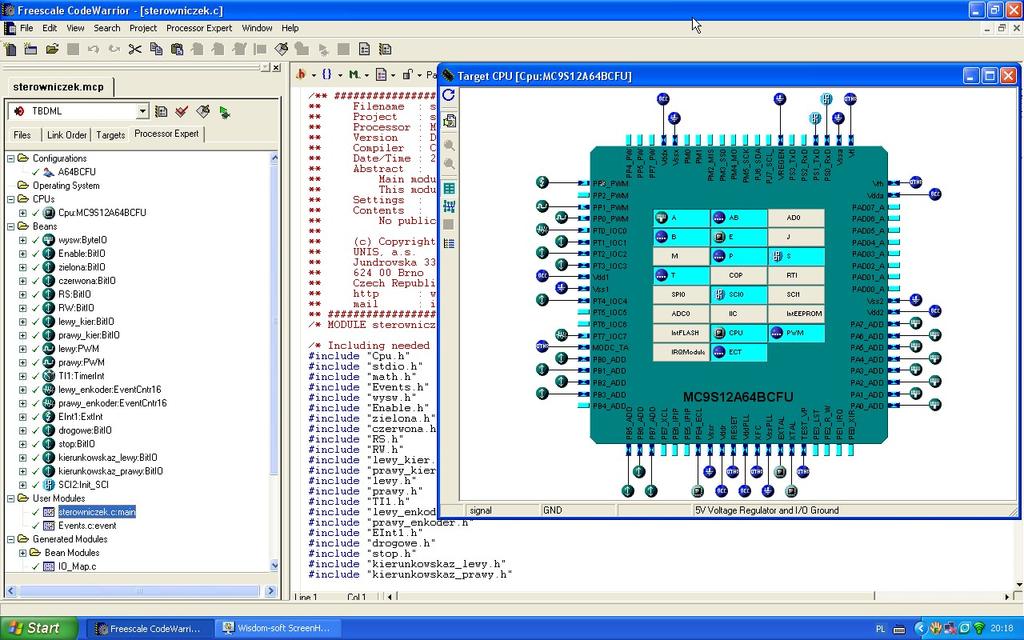This screenshot has height=640, width=1024.
Task: Click the Cut scissors icon
Action: click(135, 49)
